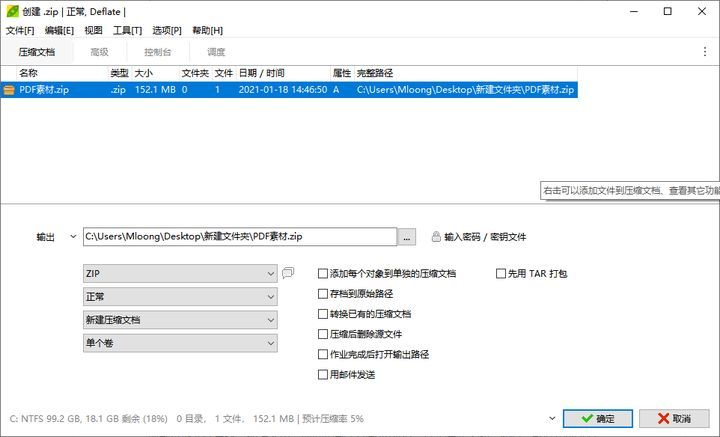Open the archive comment speech-bubble icon

288,273
